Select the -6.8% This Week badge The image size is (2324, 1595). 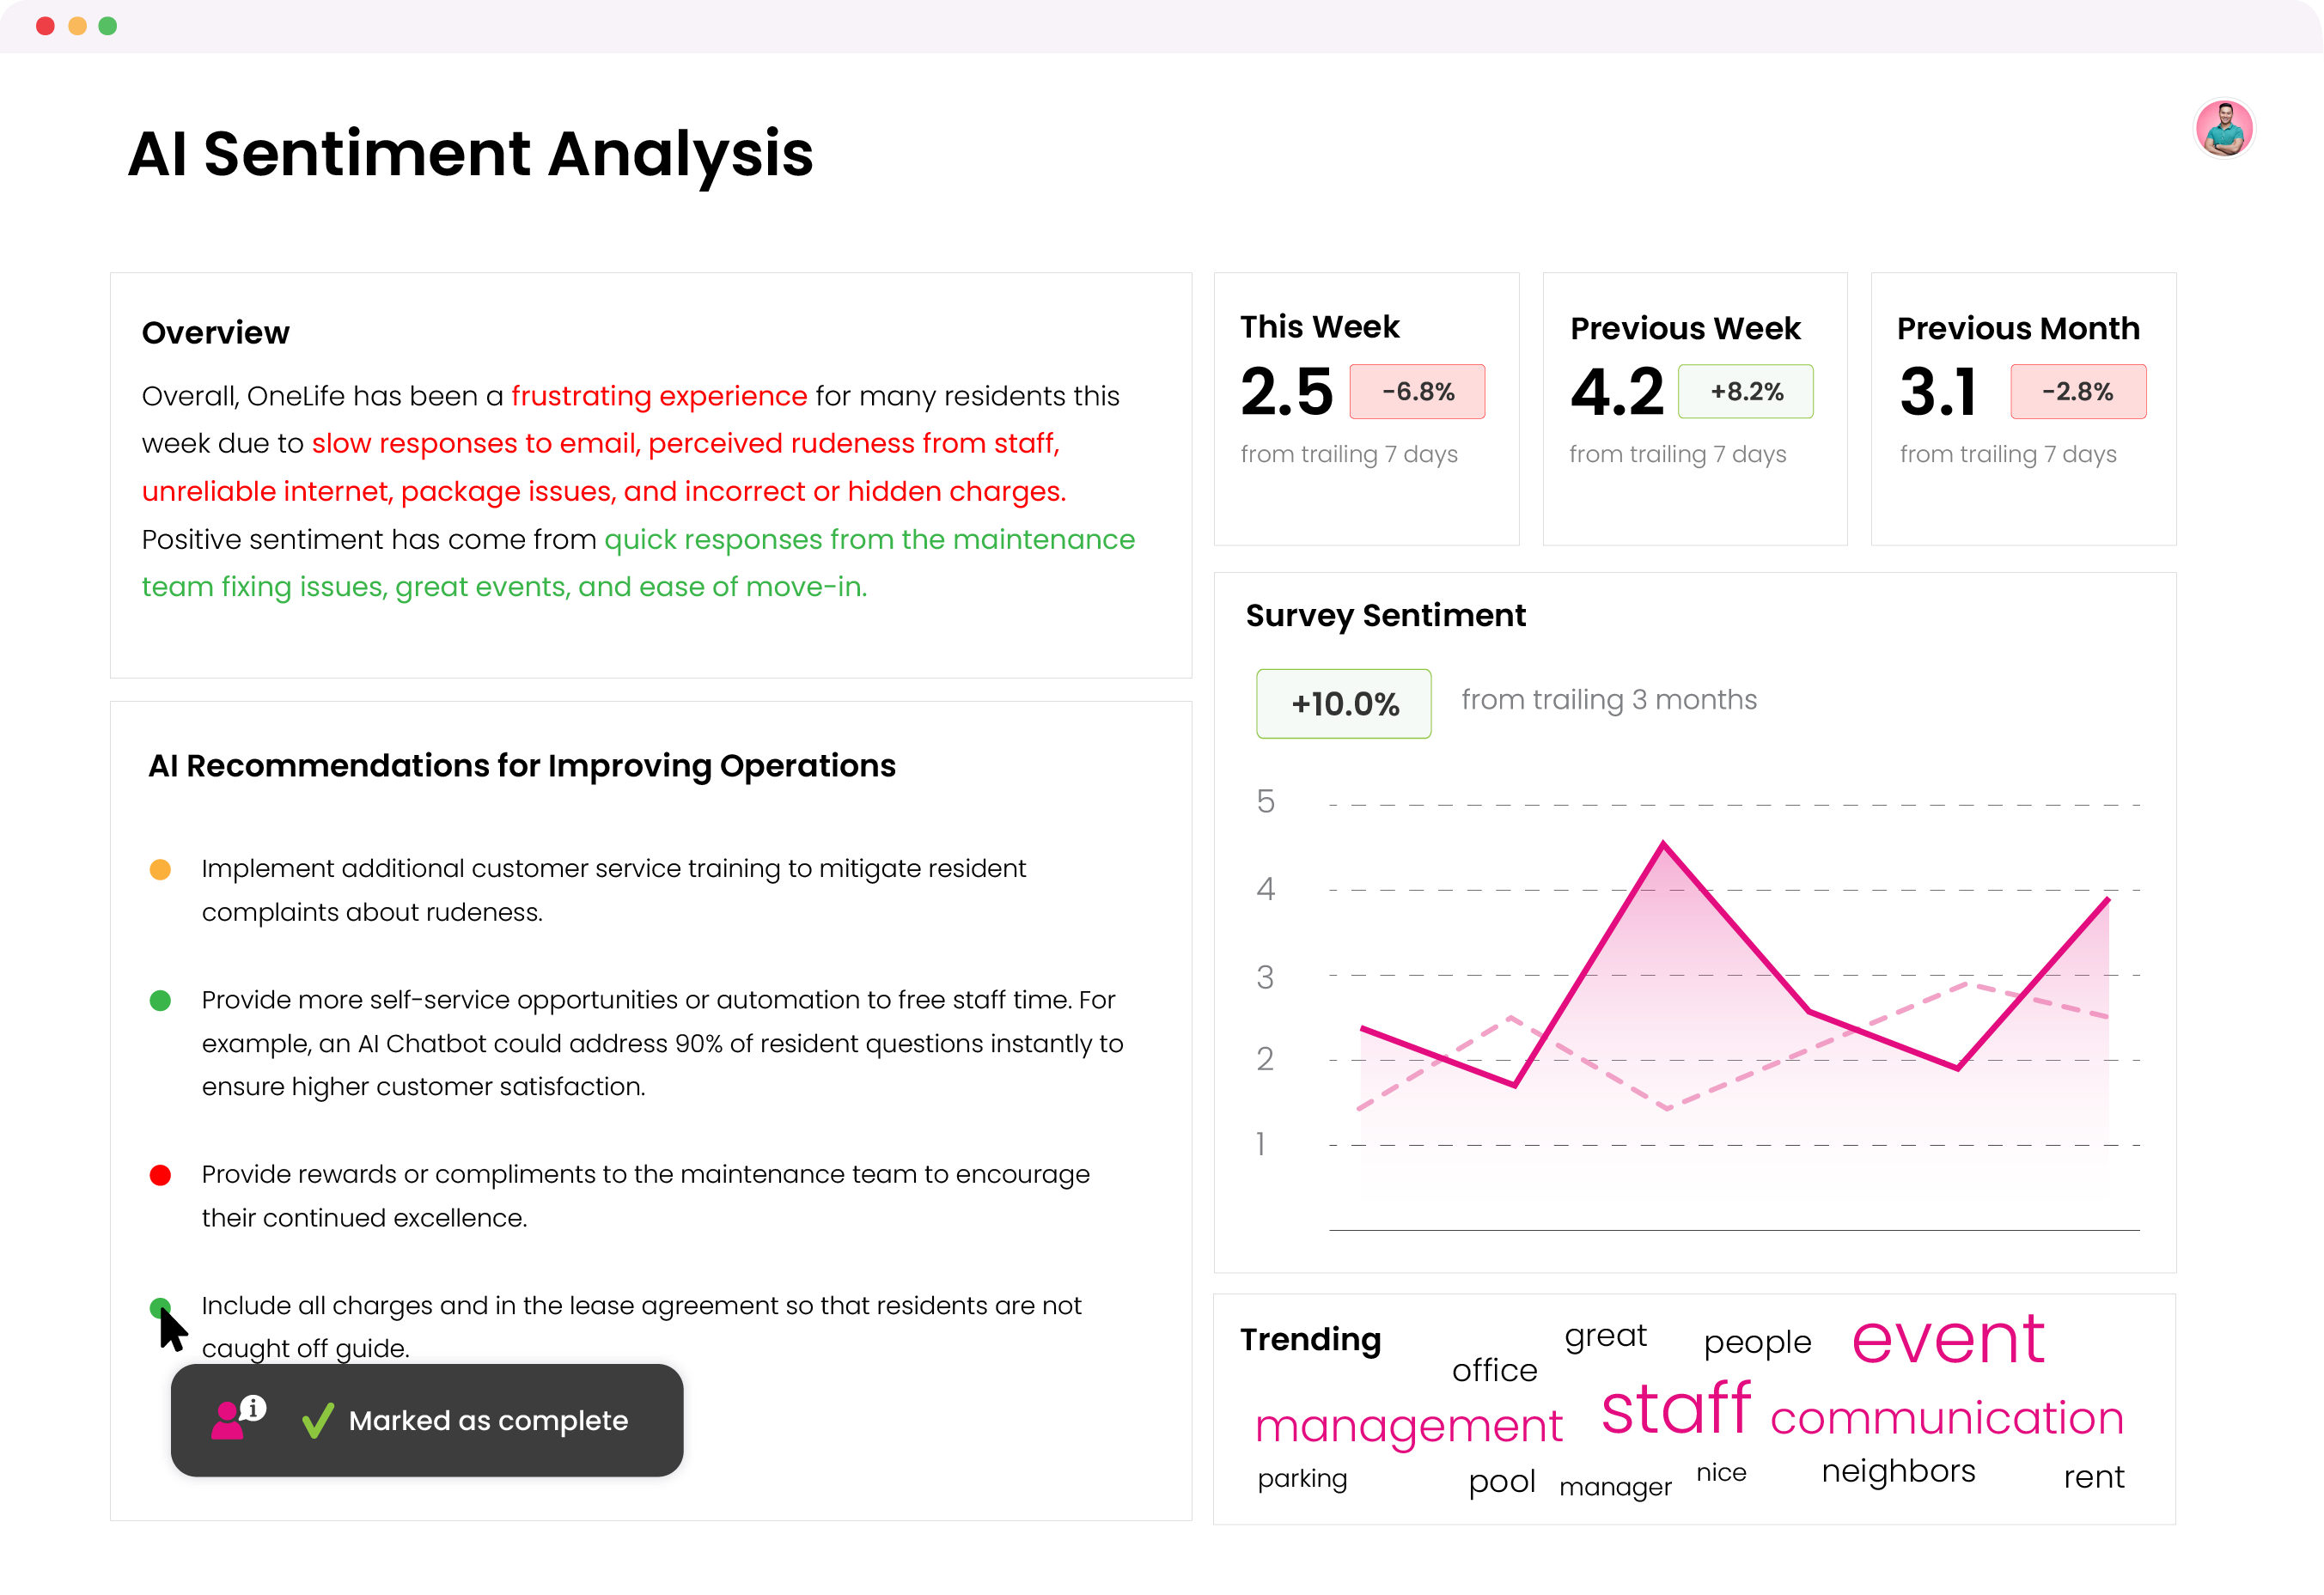1416,392
